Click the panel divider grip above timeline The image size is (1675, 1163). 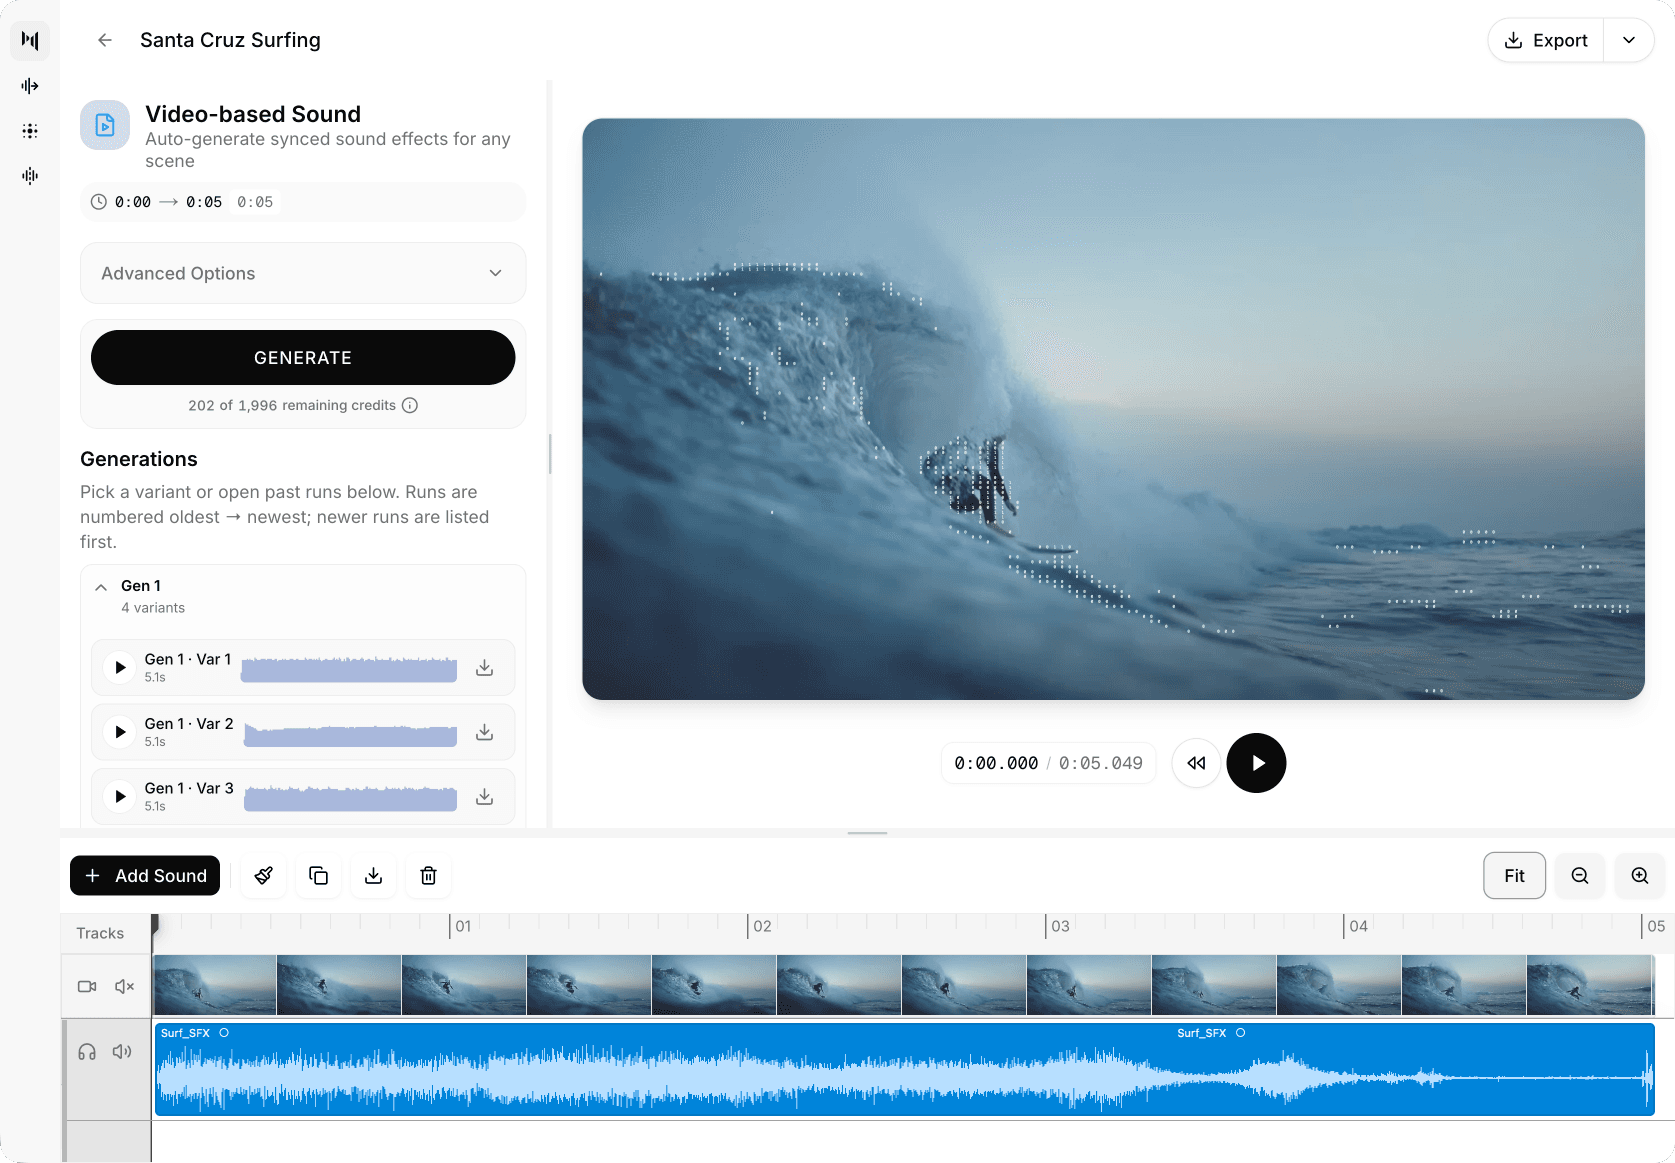(x=867, y=833)
